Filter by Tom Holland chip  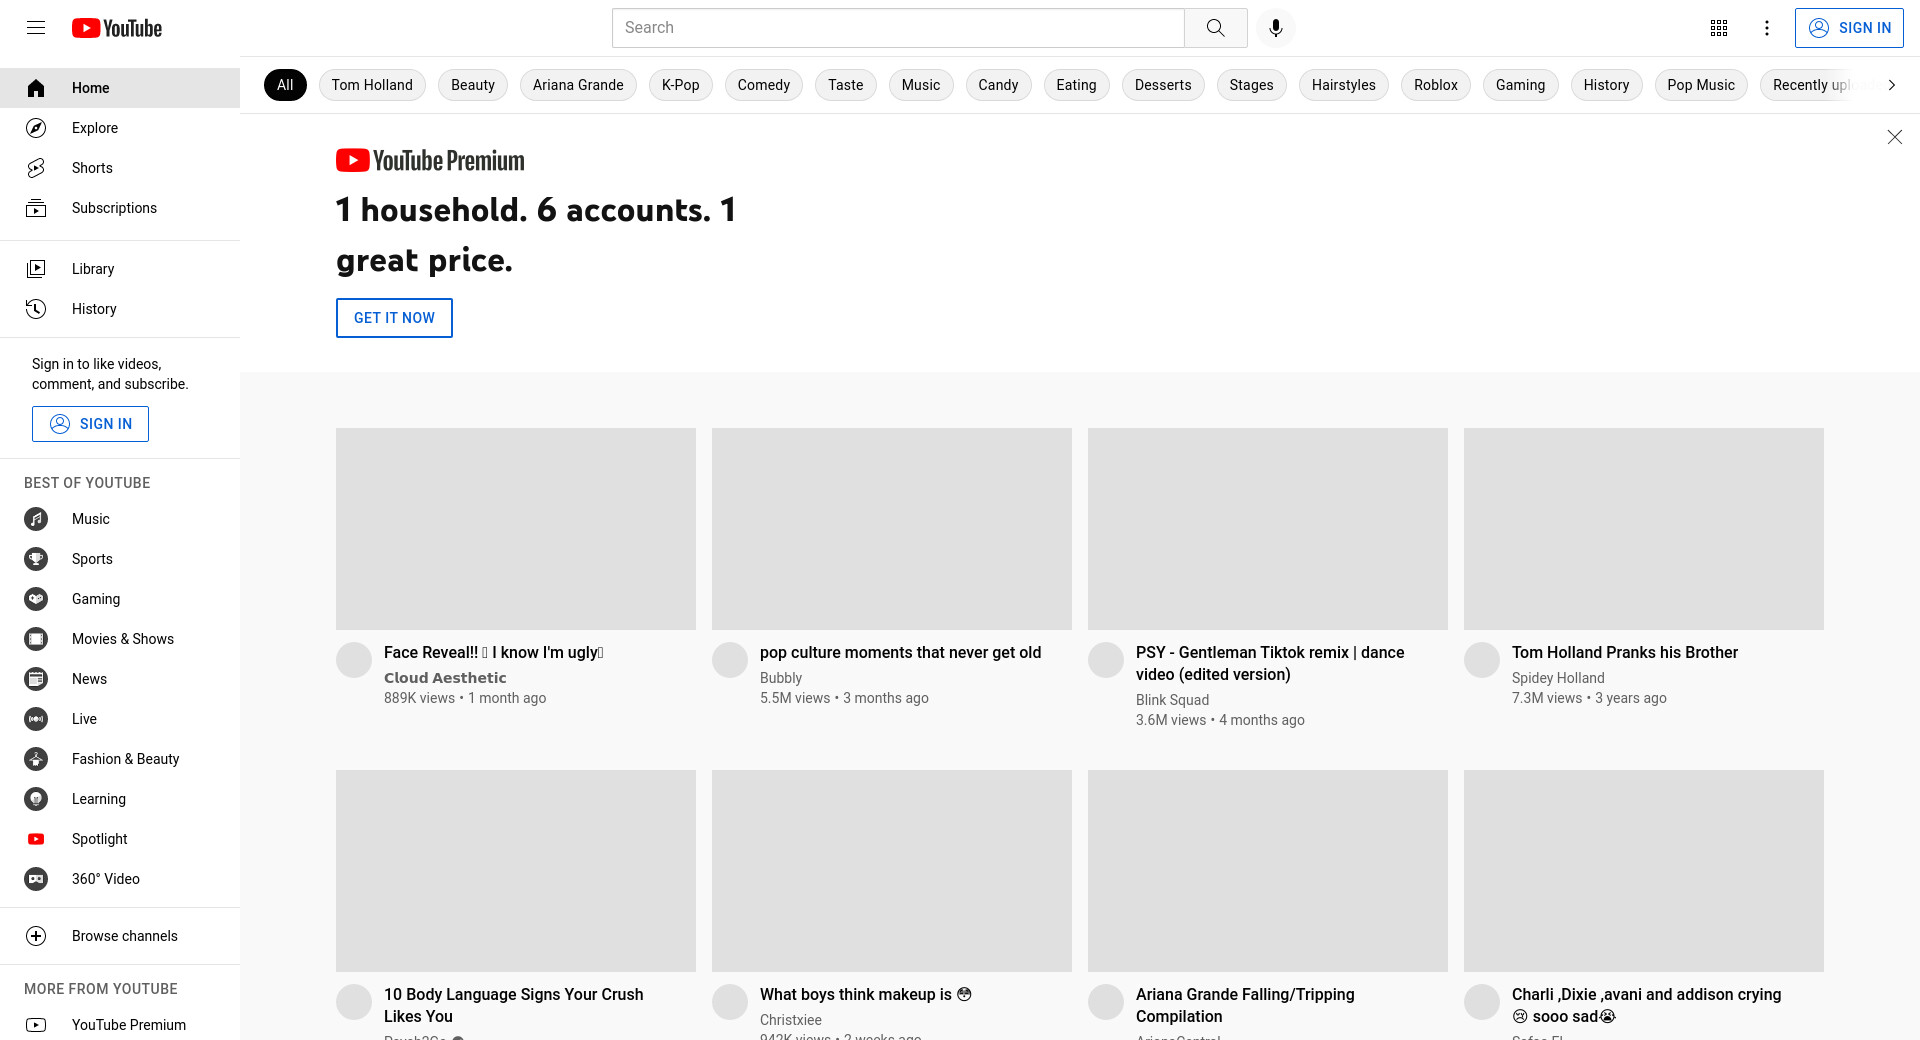click(x=372, y=85)
